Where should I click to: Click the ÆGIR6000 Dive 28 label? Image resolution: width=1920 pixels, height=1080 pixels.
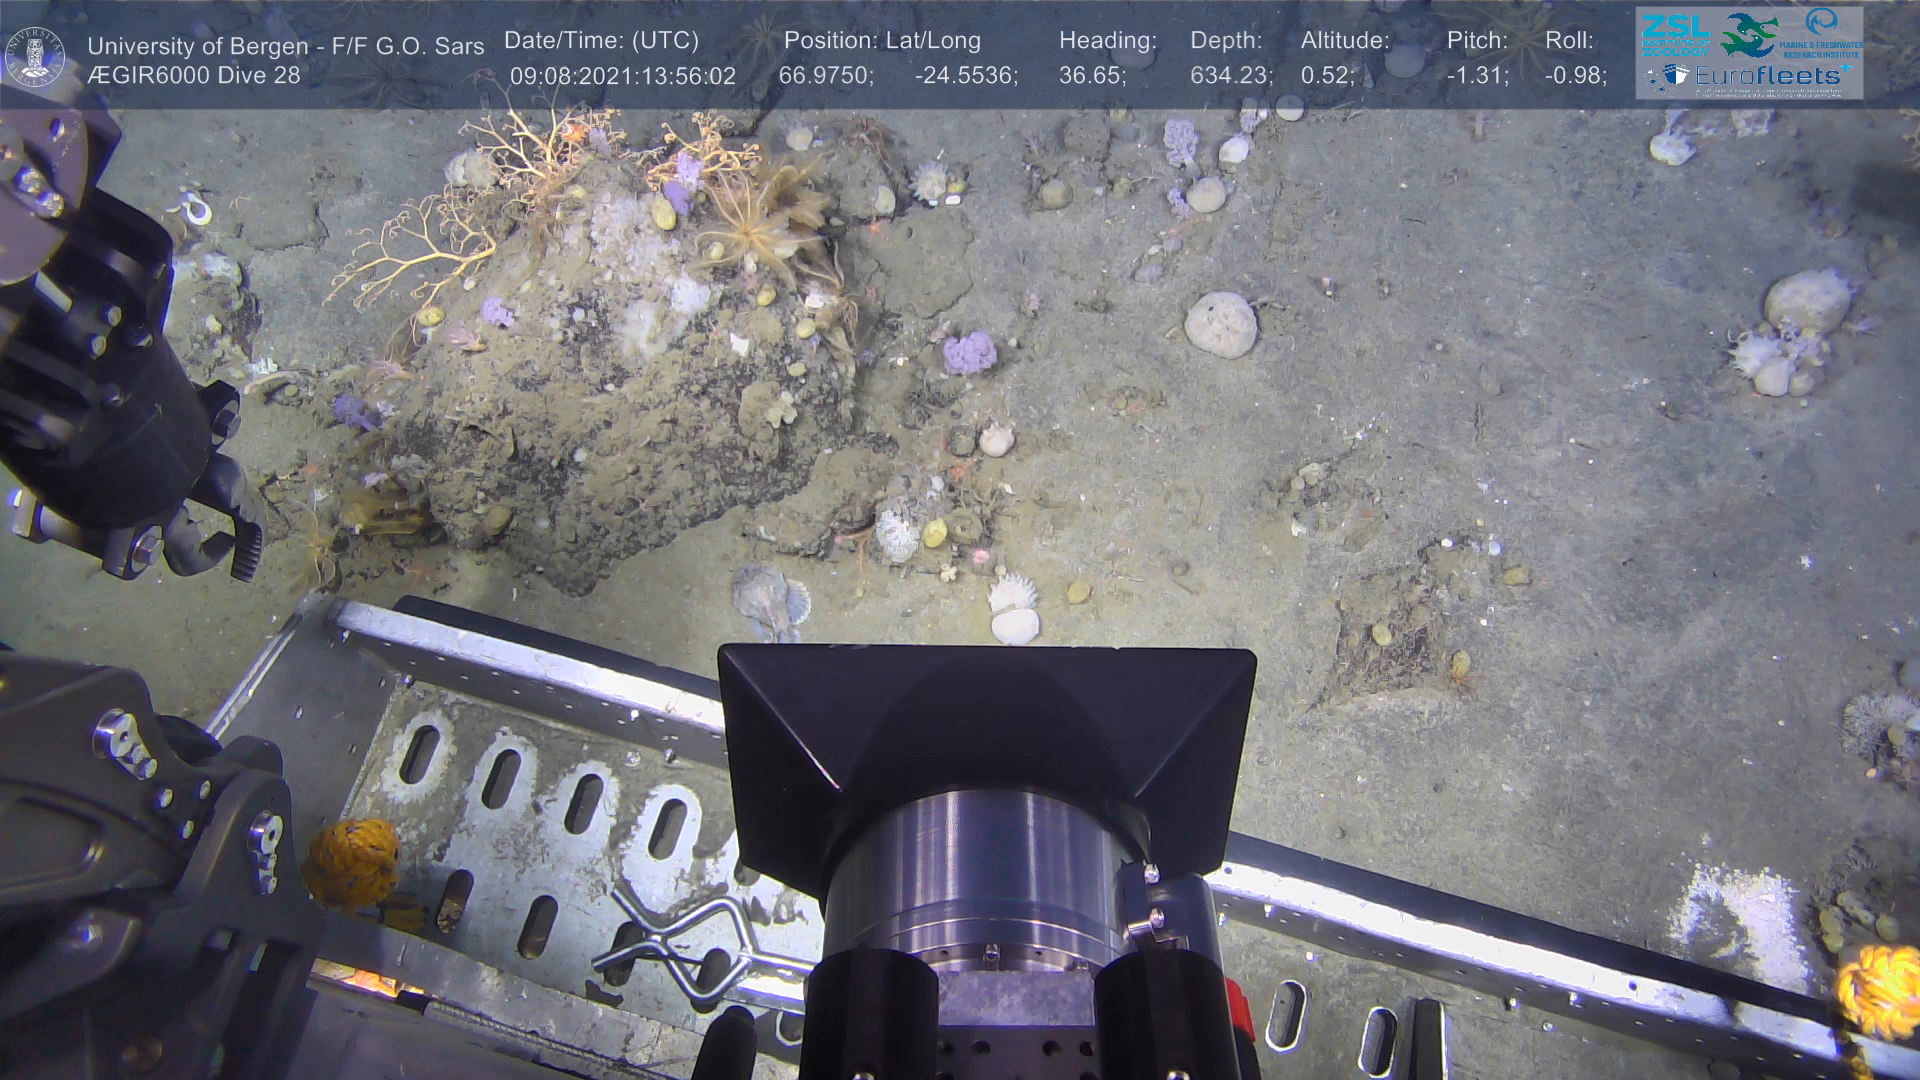pyautogui.click(x=194, y=76)
